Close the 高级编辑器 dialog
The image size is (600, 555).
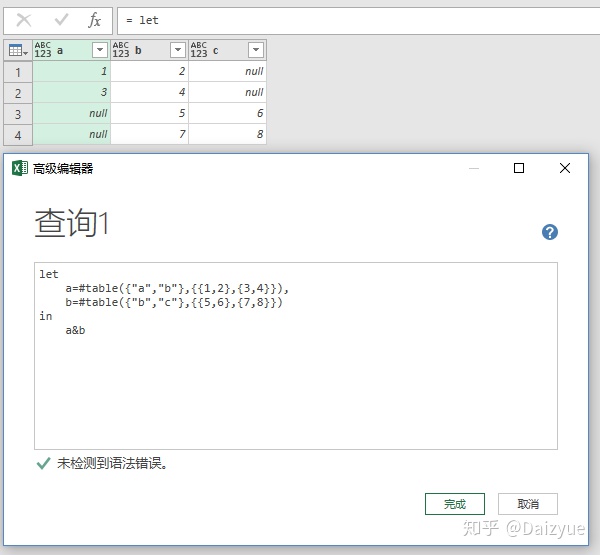pyautogui.click(x=564, y=168)
